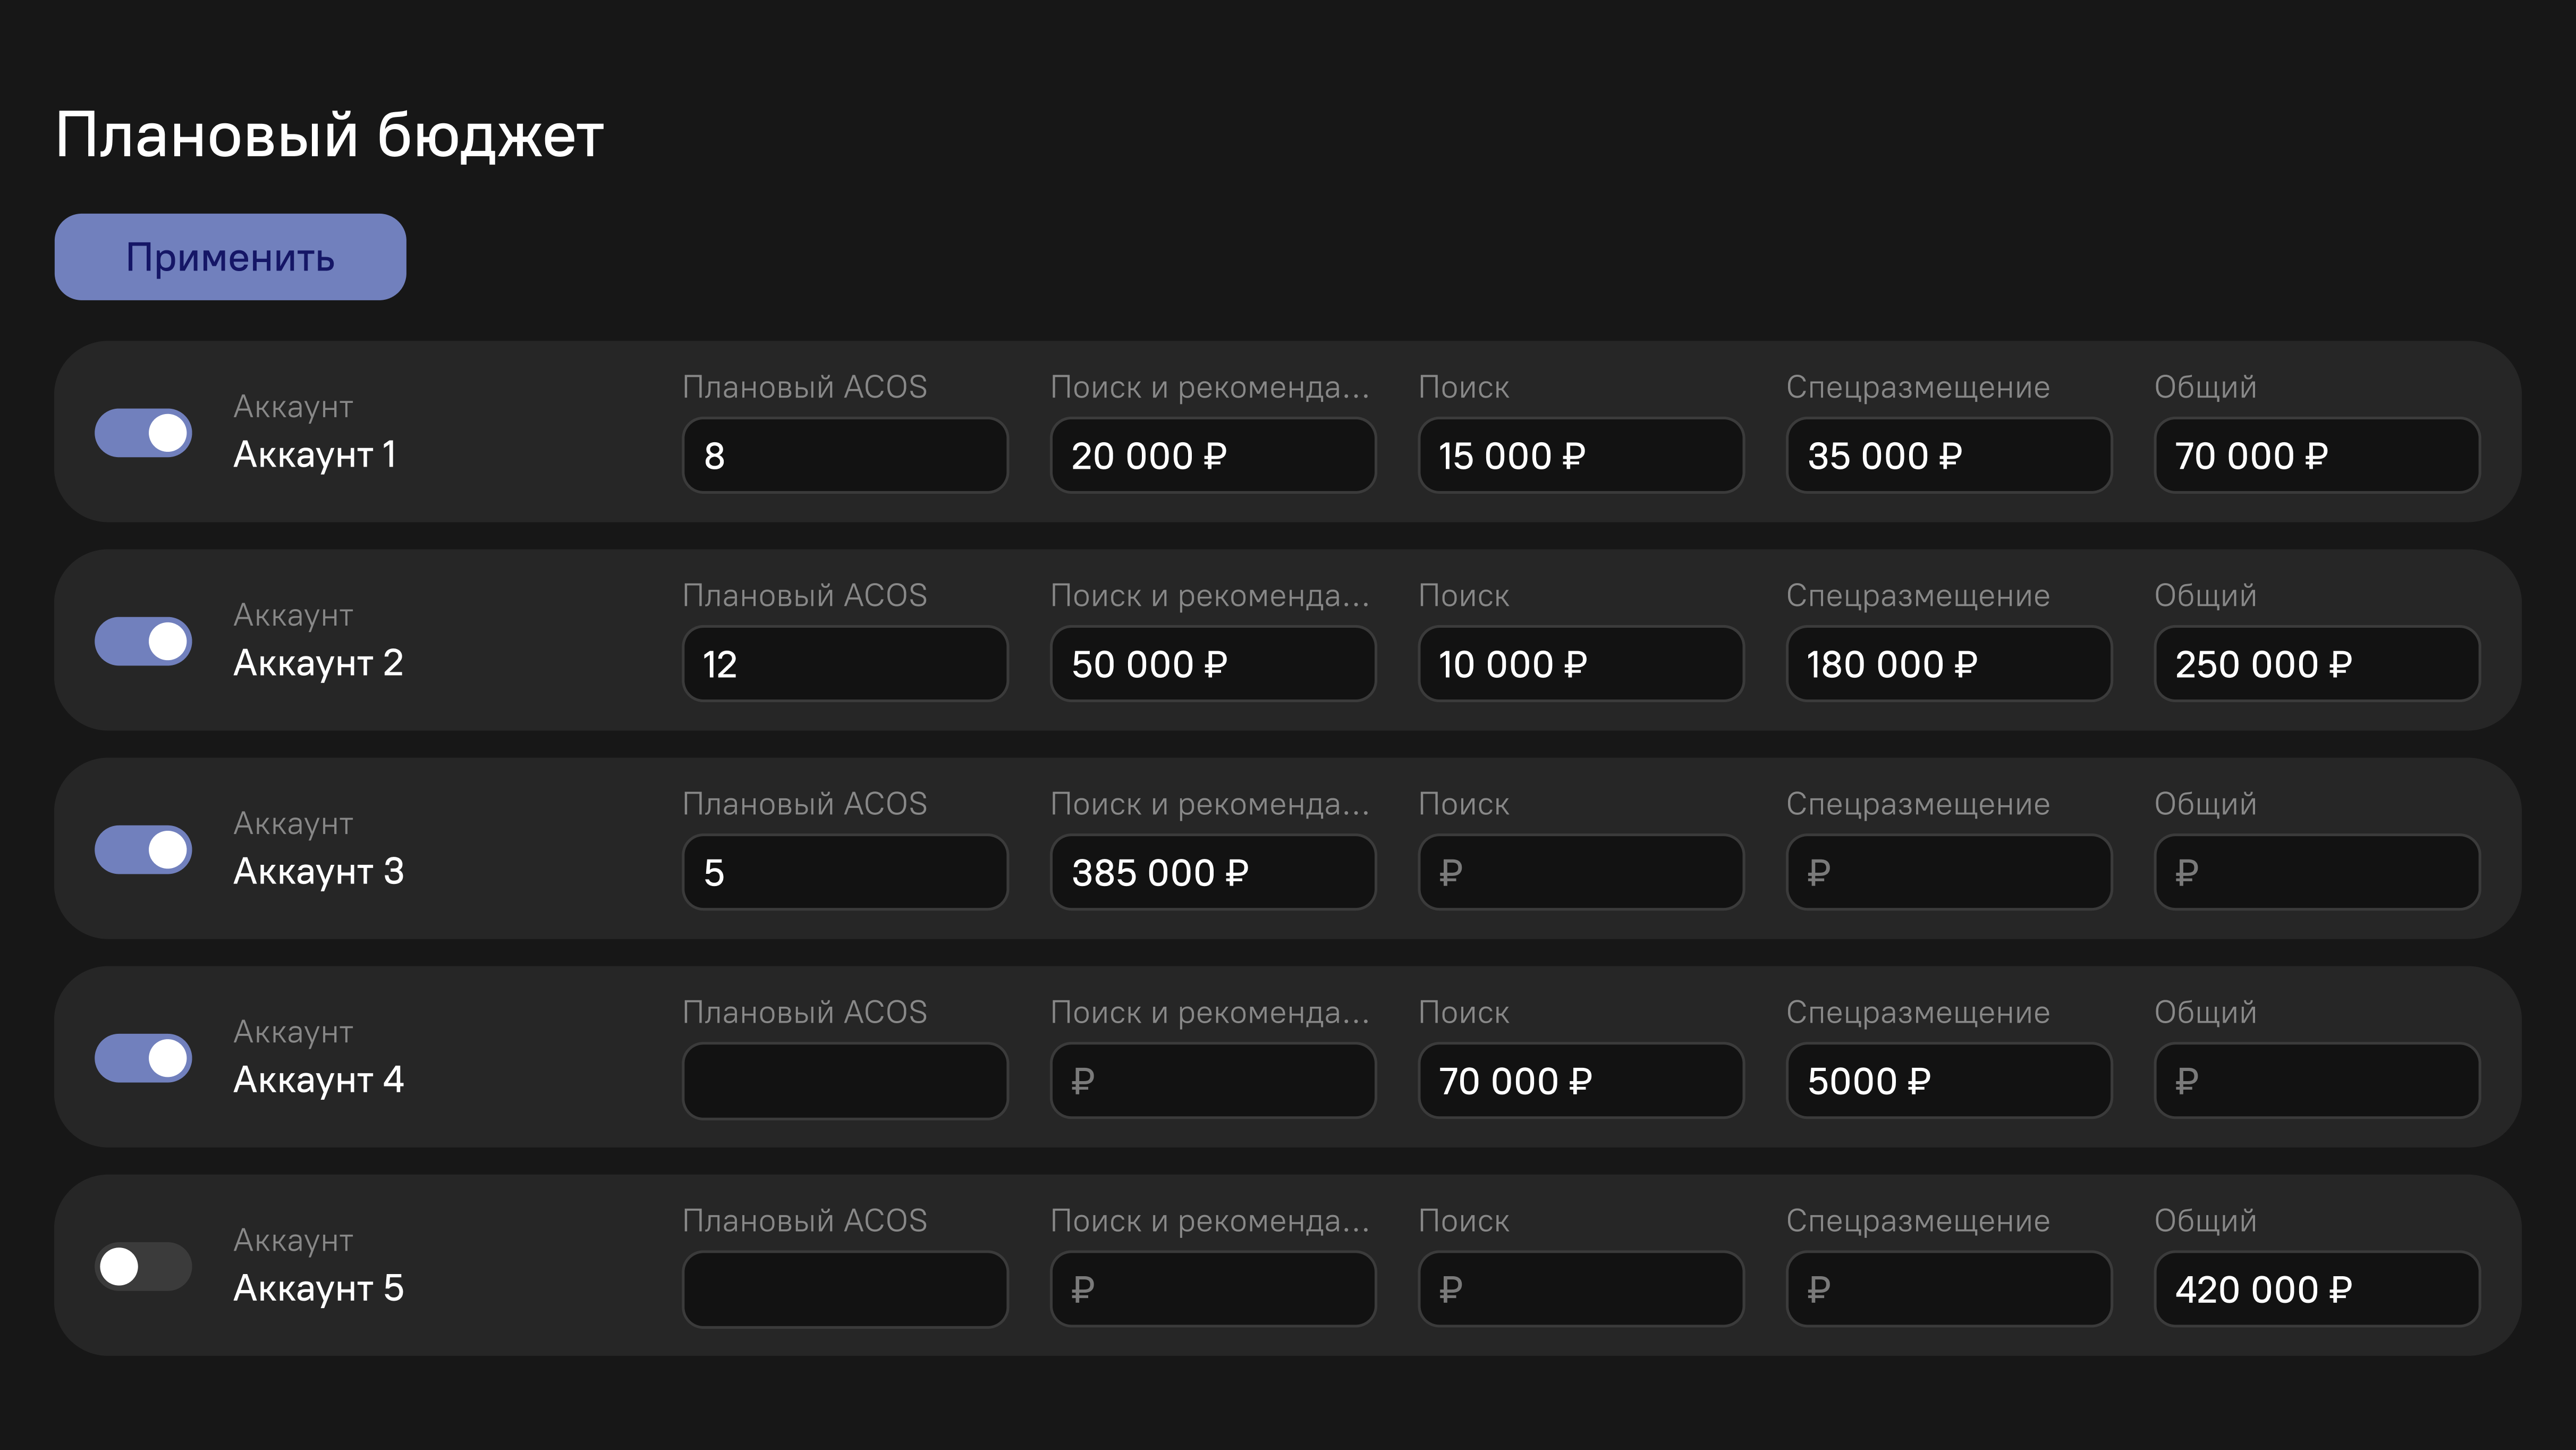Click Аккаунт 5 Общий field 420 000 ₽
This screenshot has width=2576, height=1450.
(2316, 1290)
